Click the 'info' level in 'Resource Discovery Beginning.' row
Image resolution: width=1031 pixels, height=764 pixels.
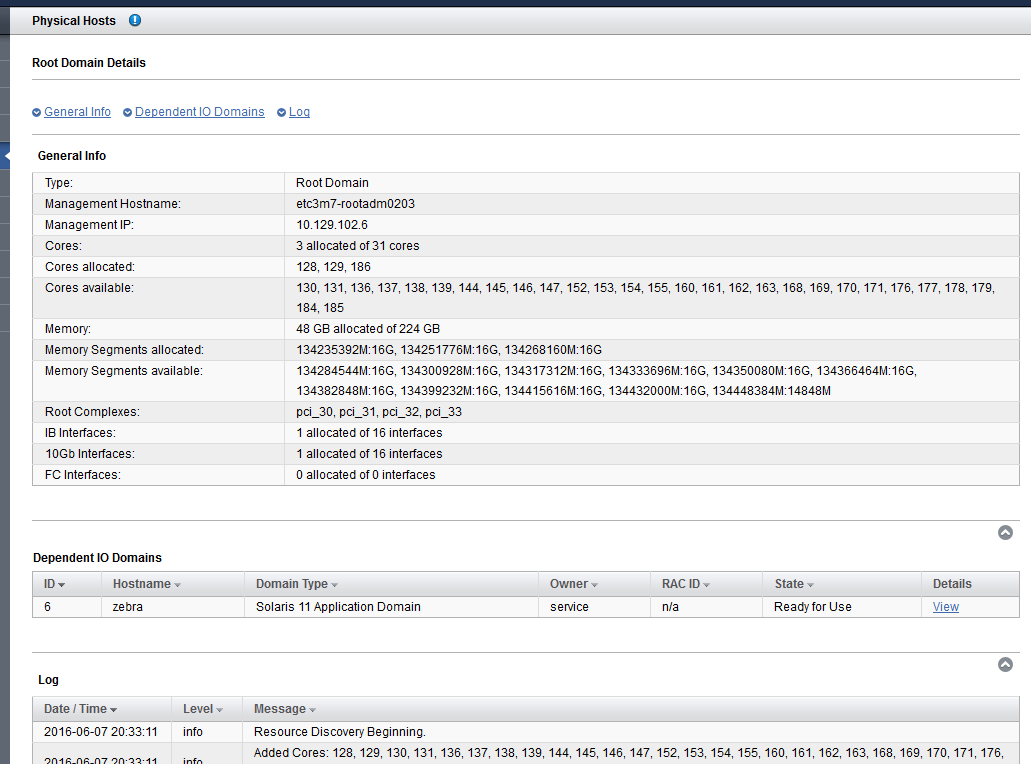(193, 732)
